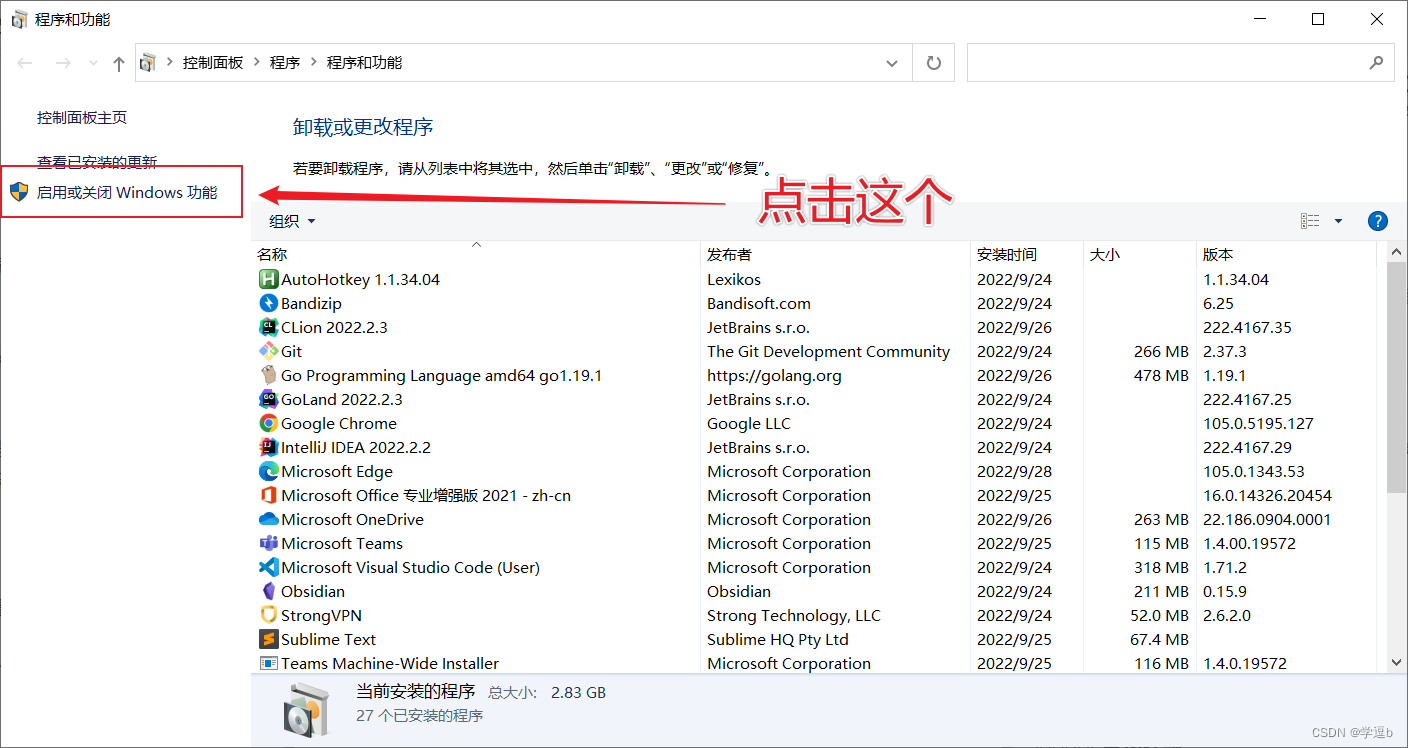Click the GoLand program icon
Screen dimensions: 1408x748
pyautogui.click(x=268, y=400)
